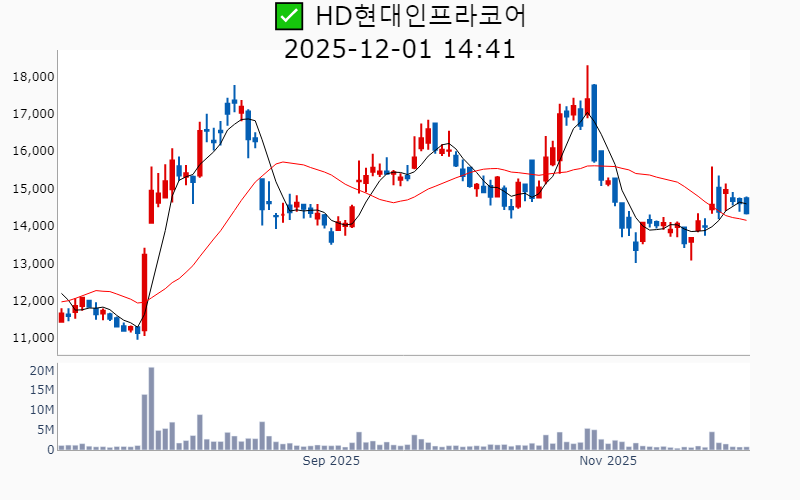Screen dimensions: 800x500
Task: Select the 16,000 price axis label
Action: pos(34,151)
